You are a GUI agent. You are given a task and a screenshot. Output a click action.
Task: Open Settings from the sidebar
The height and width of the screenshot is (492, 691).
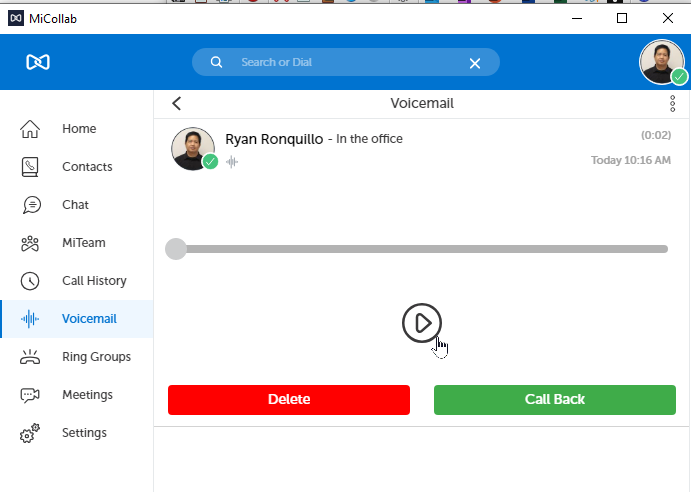click(x=84, y=433)
